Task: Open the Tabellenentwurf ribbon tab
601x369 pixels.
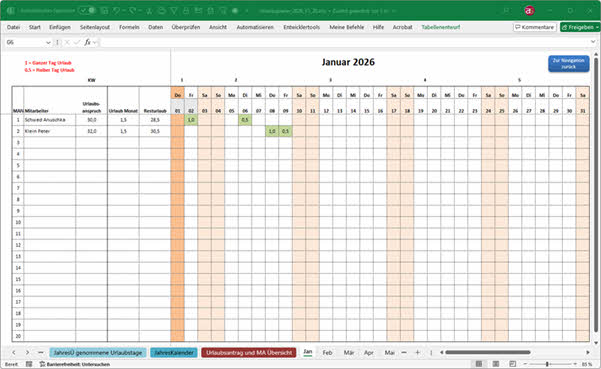Action: pyautogui.click(x=441, y=27)
